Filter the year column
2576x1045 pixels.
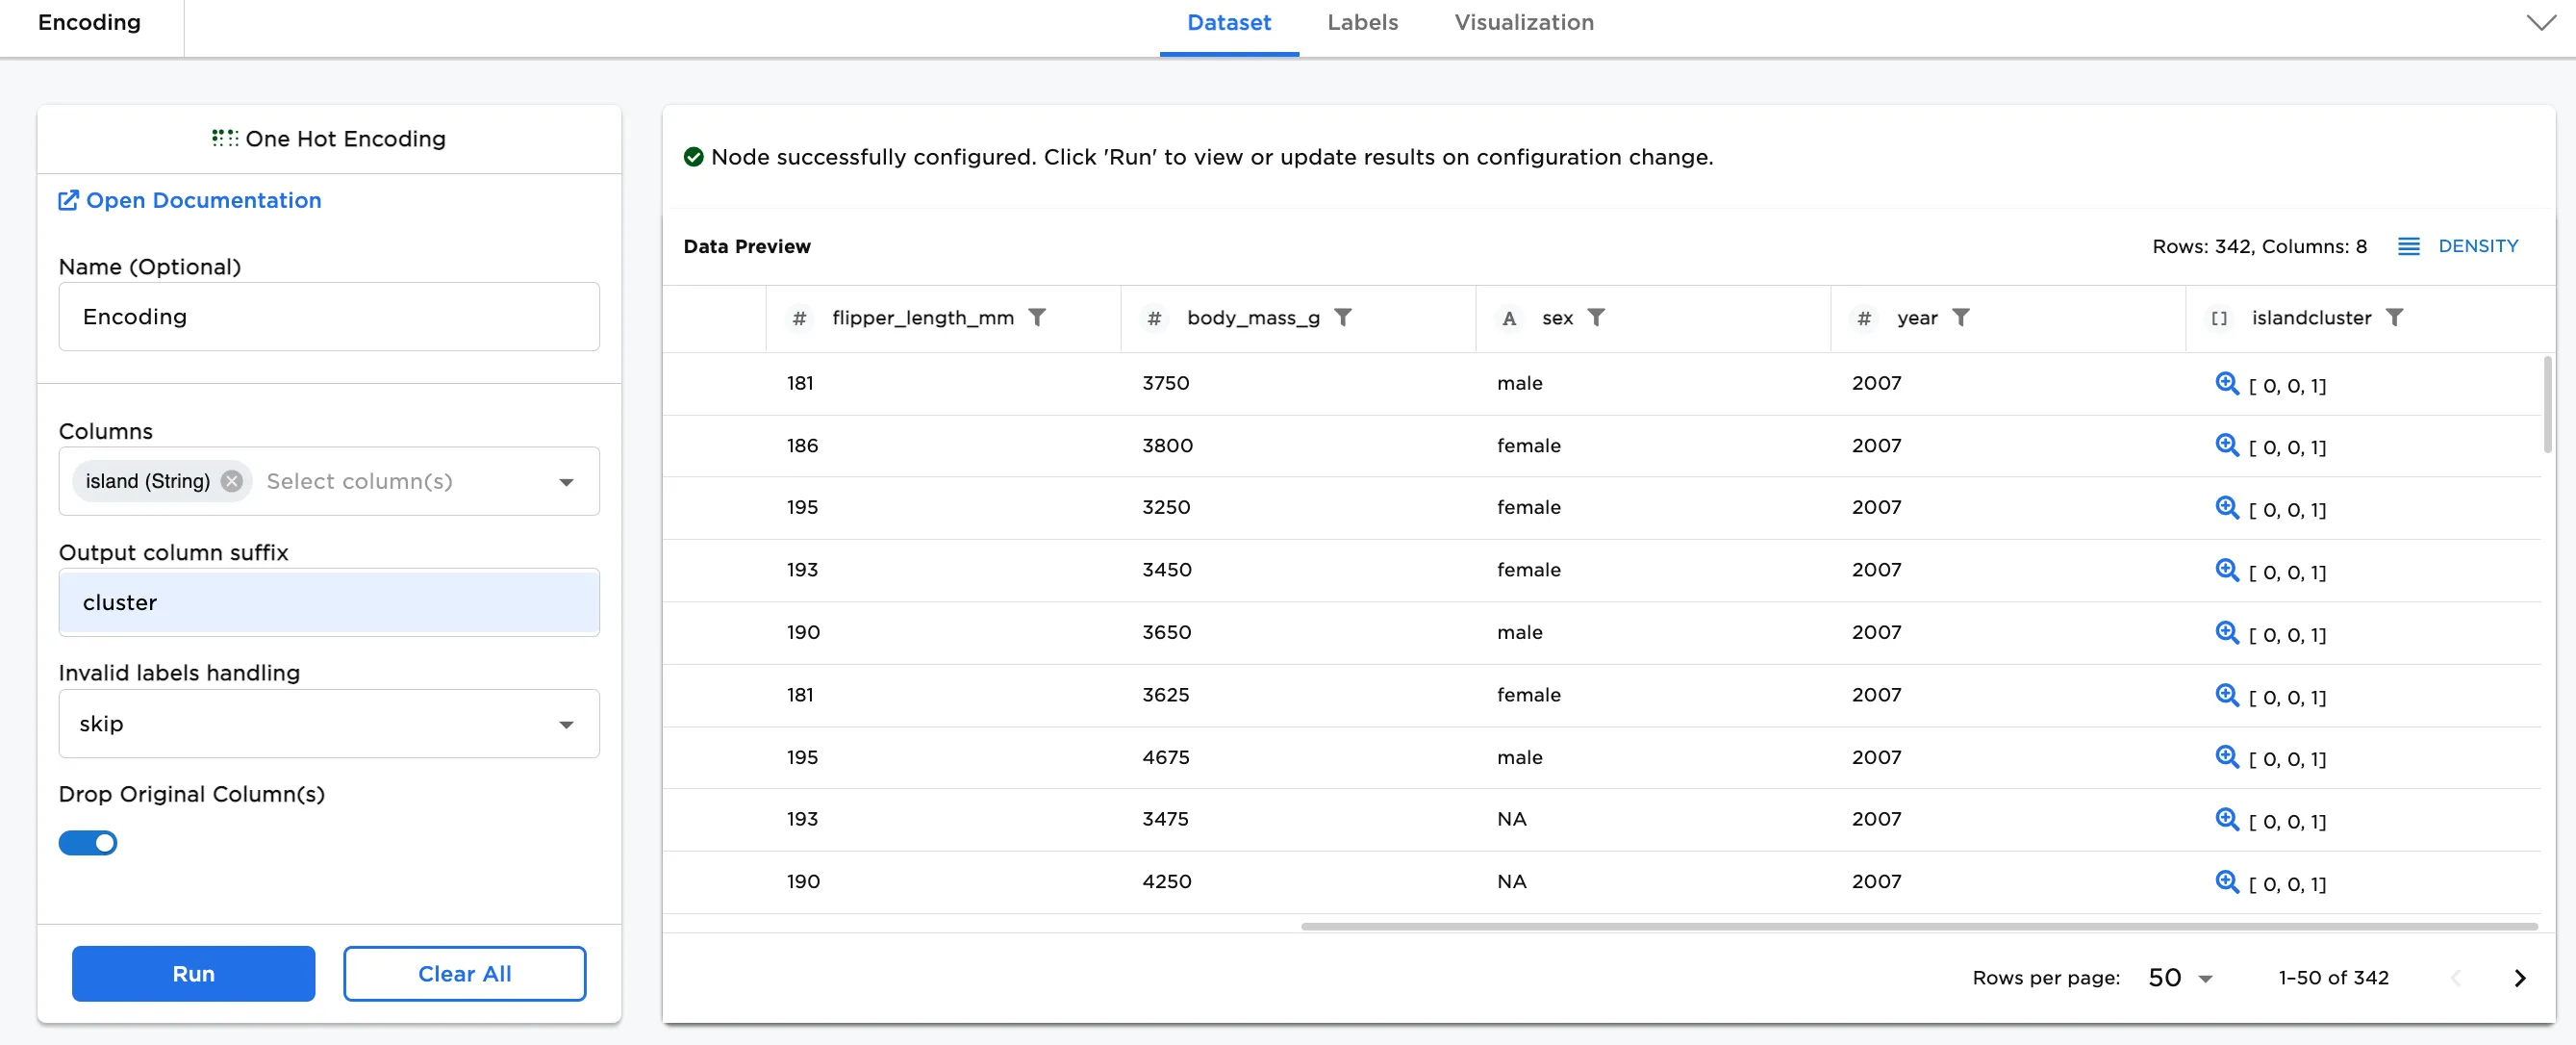pos(1961,317)
